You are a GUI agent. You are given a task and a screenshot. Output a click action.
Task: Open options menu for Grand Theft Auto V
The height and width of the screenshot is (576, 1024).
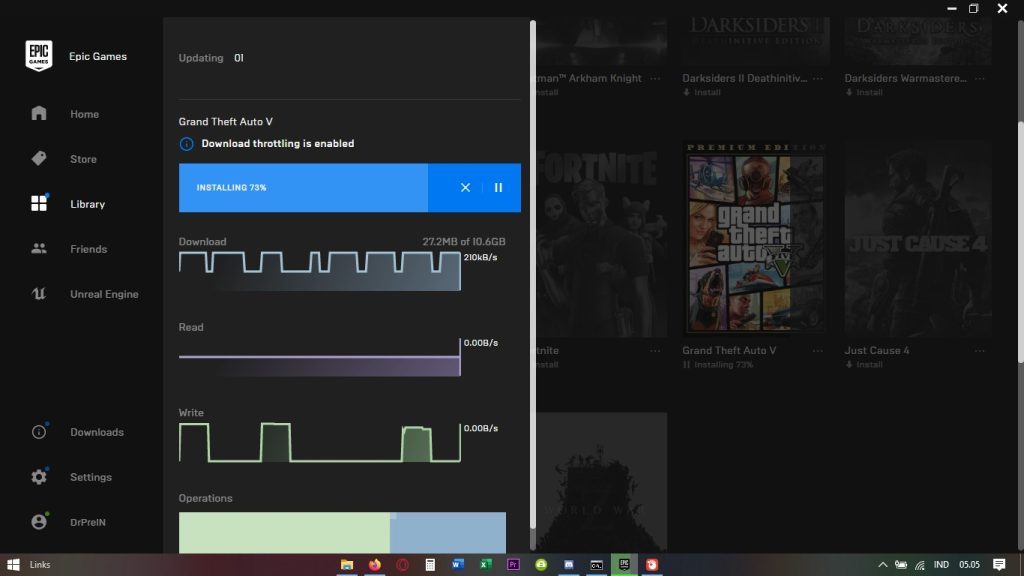pyautogui.click(x=818, y=351)
